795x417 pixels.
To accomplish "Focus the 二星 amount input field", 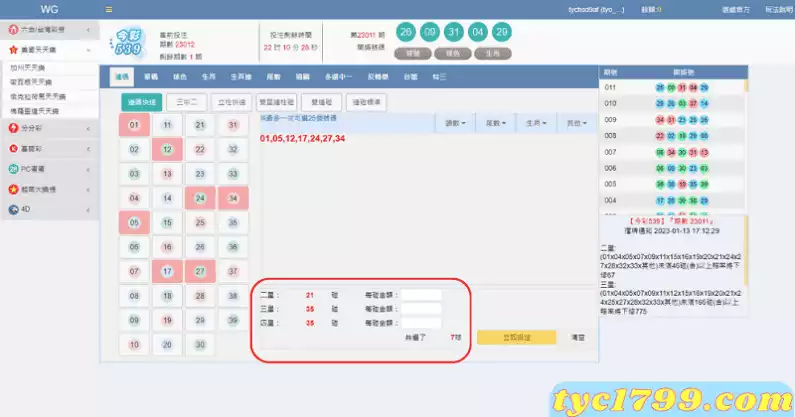I will click(x=421, y=295).
